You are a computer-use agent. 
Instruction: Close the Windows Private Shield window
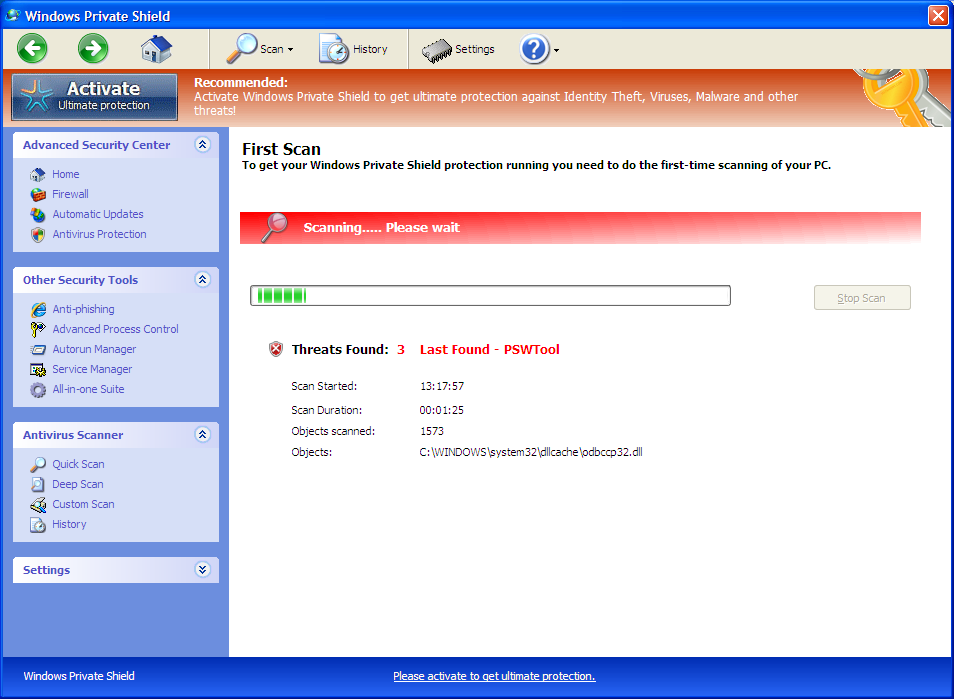938,16
